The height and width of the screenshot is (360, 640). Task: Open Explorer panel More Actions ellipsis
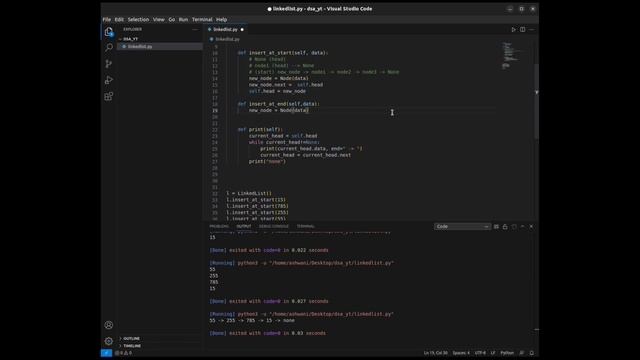(195, 29)
